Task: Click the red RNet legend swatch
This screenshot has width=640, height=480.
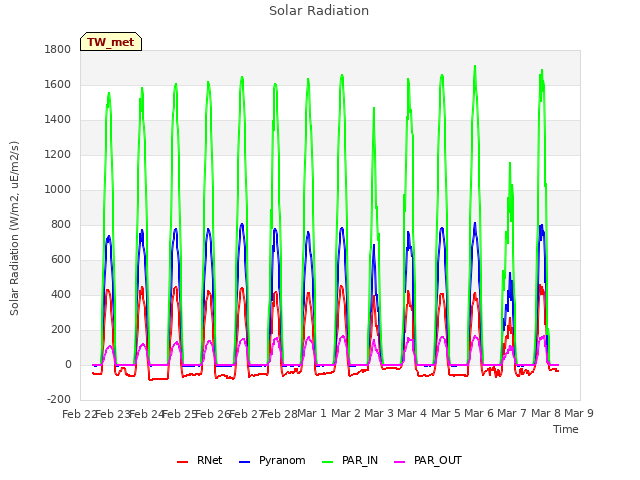Action: pos(182,462)
